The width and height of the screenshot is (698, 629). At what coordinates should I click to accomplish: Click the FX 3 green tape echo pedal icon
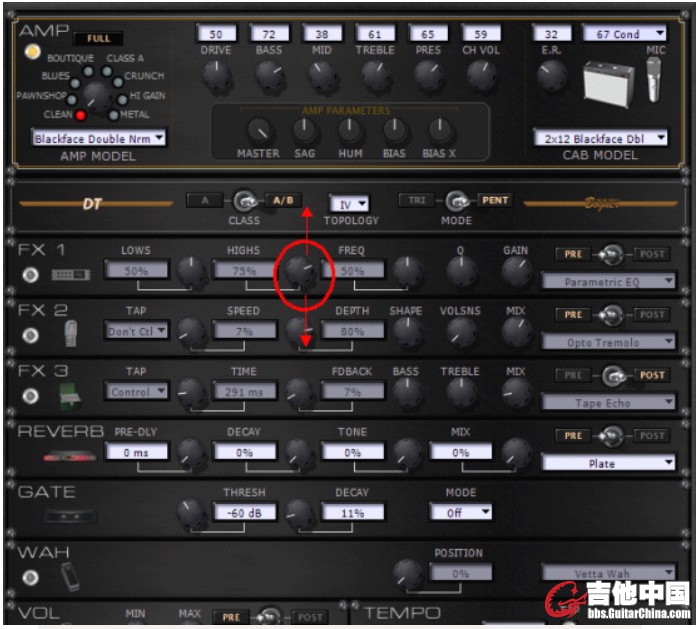70,395
